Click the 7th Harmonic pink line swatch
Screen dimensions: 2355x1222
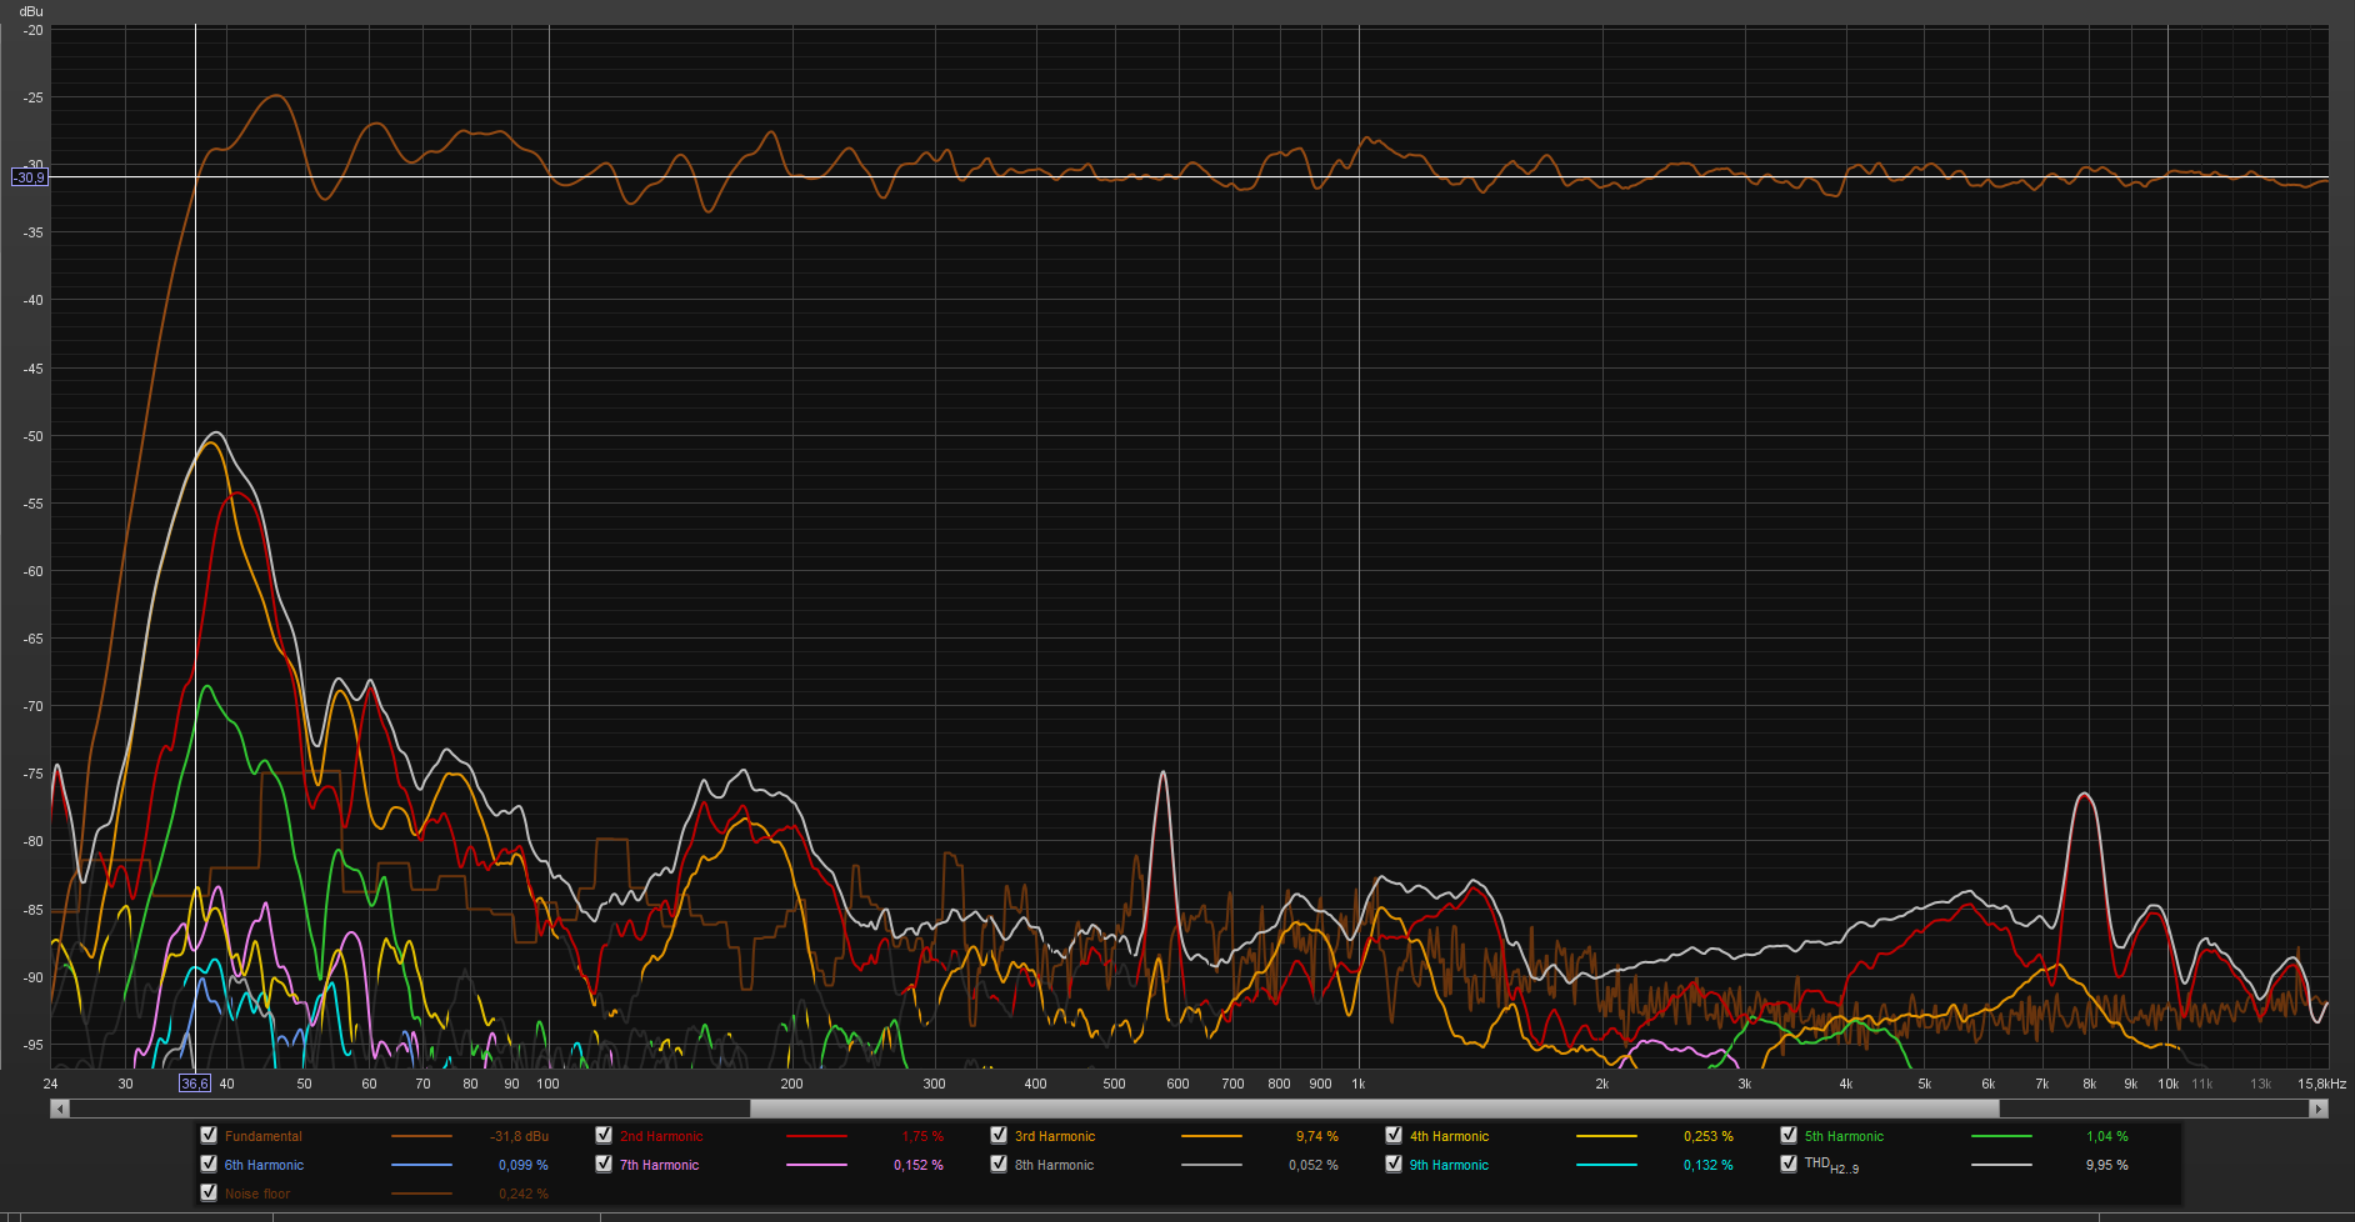point(817,1166)
